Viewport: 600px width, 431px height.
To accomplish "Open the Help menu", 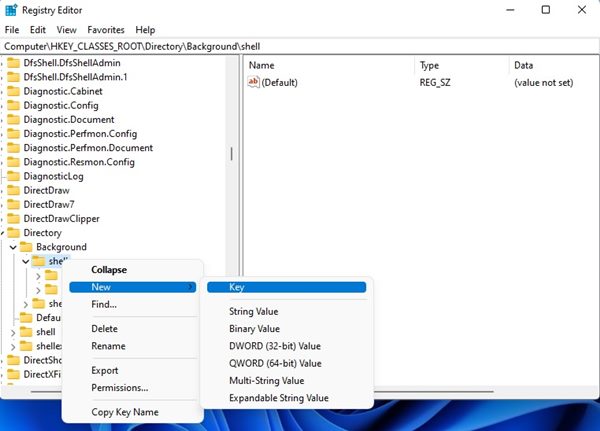I will point(145,30).
